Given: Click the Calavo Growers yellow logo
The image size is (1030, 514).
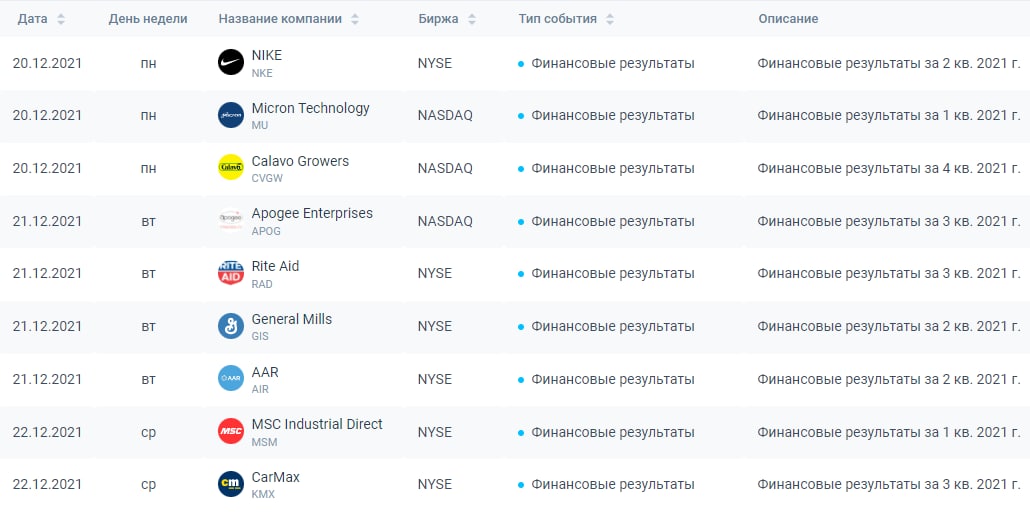Looking at the screenshot, I should click(231, 168).
